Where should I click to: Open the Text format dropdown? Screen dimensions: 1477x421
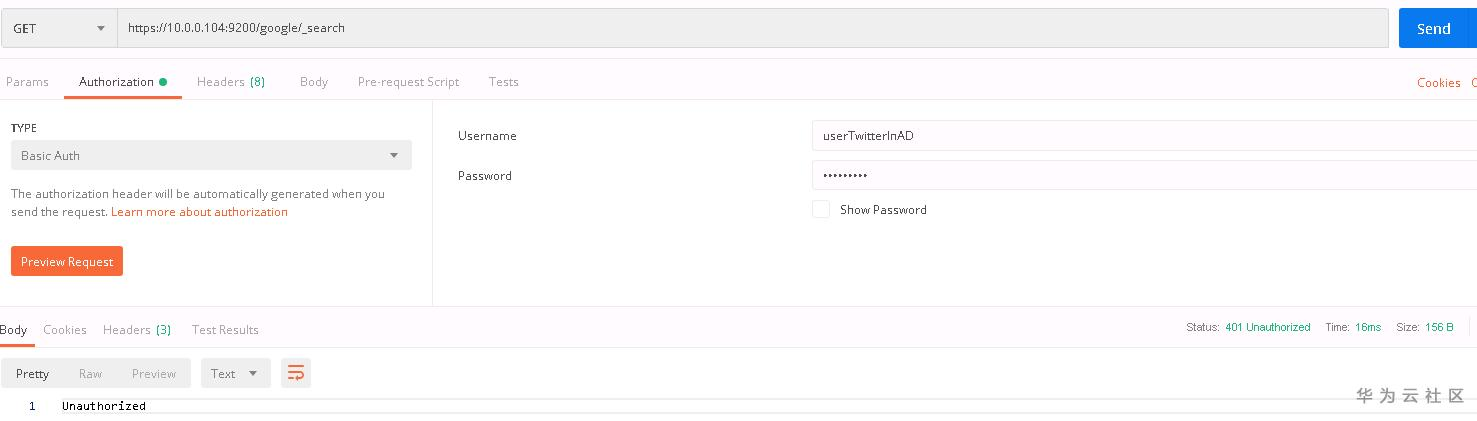(x=235, y=373)
